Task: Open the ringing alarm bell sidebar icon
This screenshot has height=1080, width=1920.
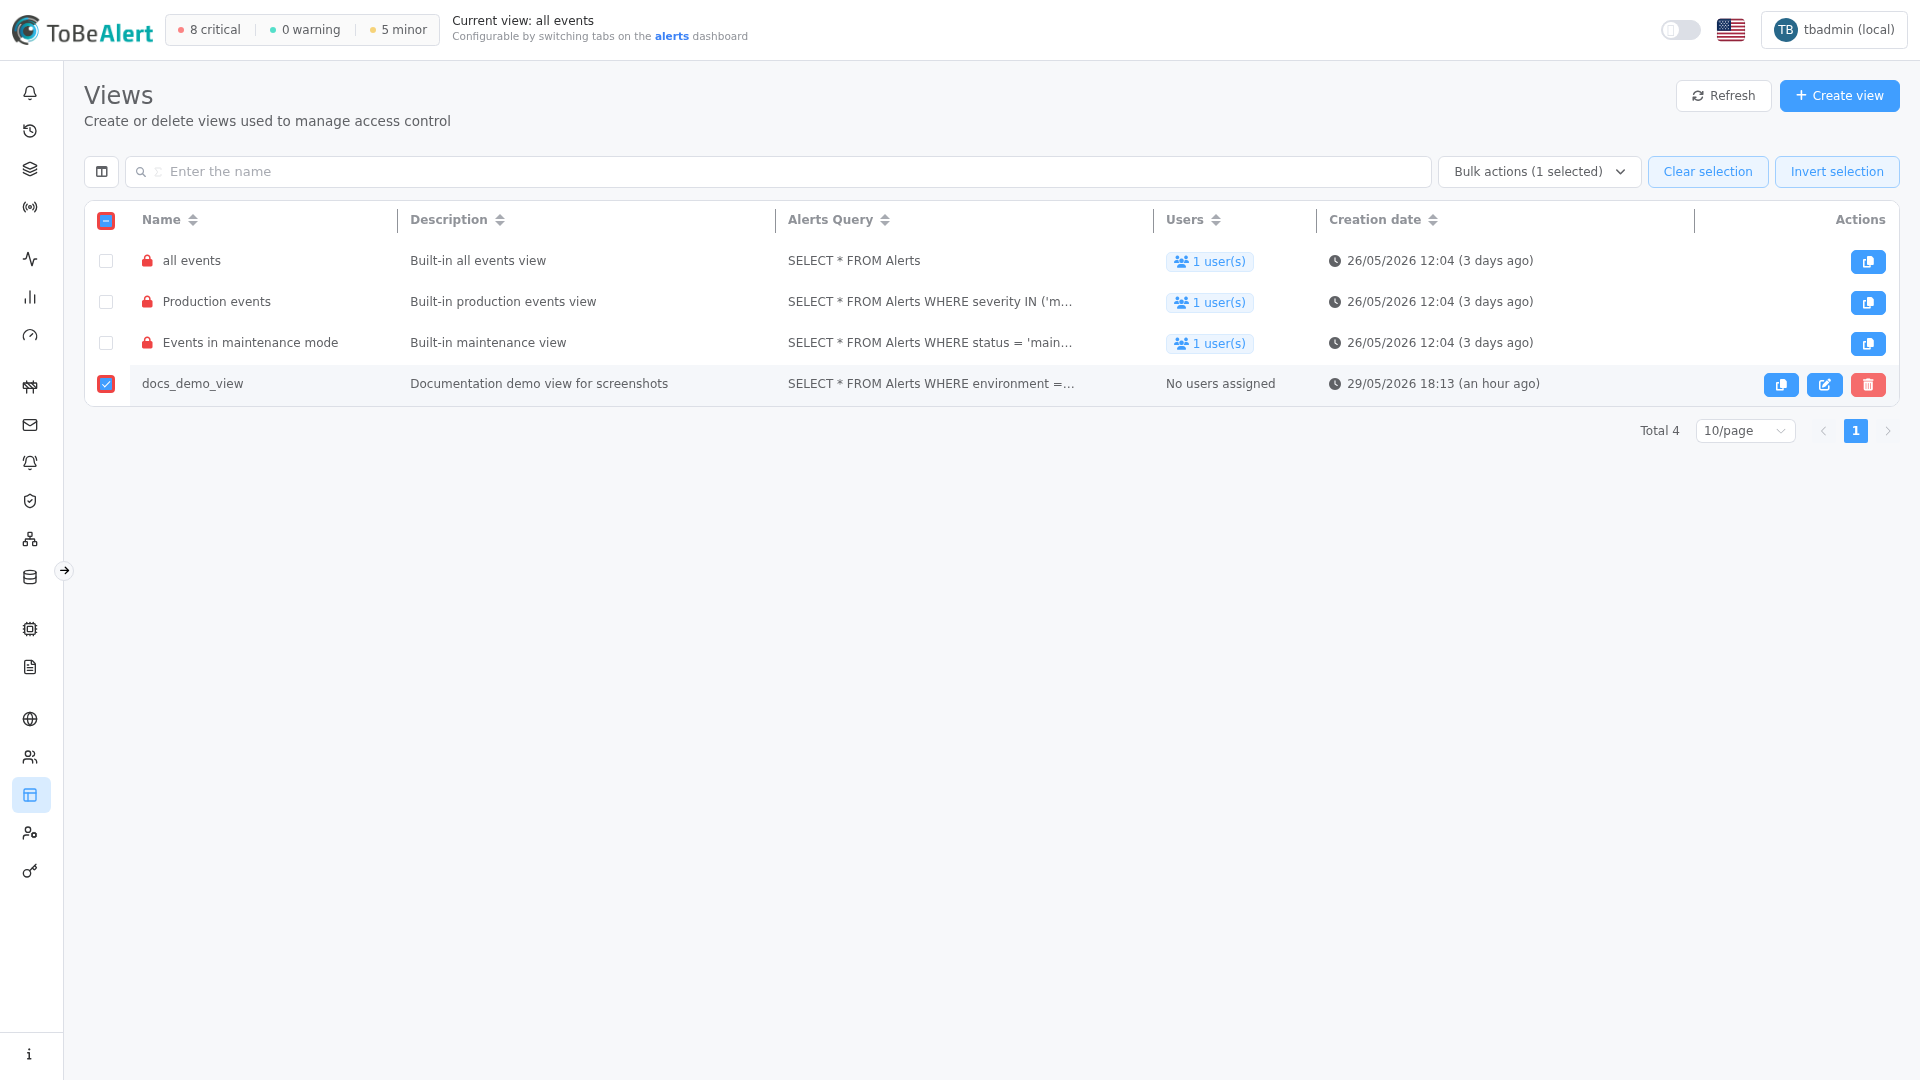Action: click(30, 463)
